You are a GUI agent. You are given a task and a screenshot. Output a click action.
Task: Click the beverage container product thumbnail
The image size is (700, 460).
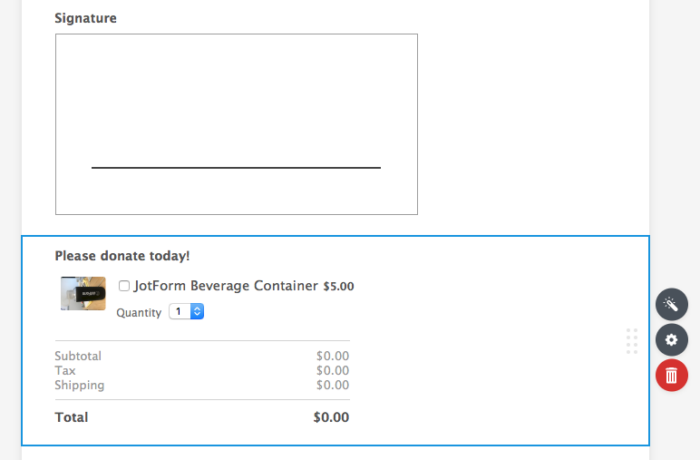point(83,293)
